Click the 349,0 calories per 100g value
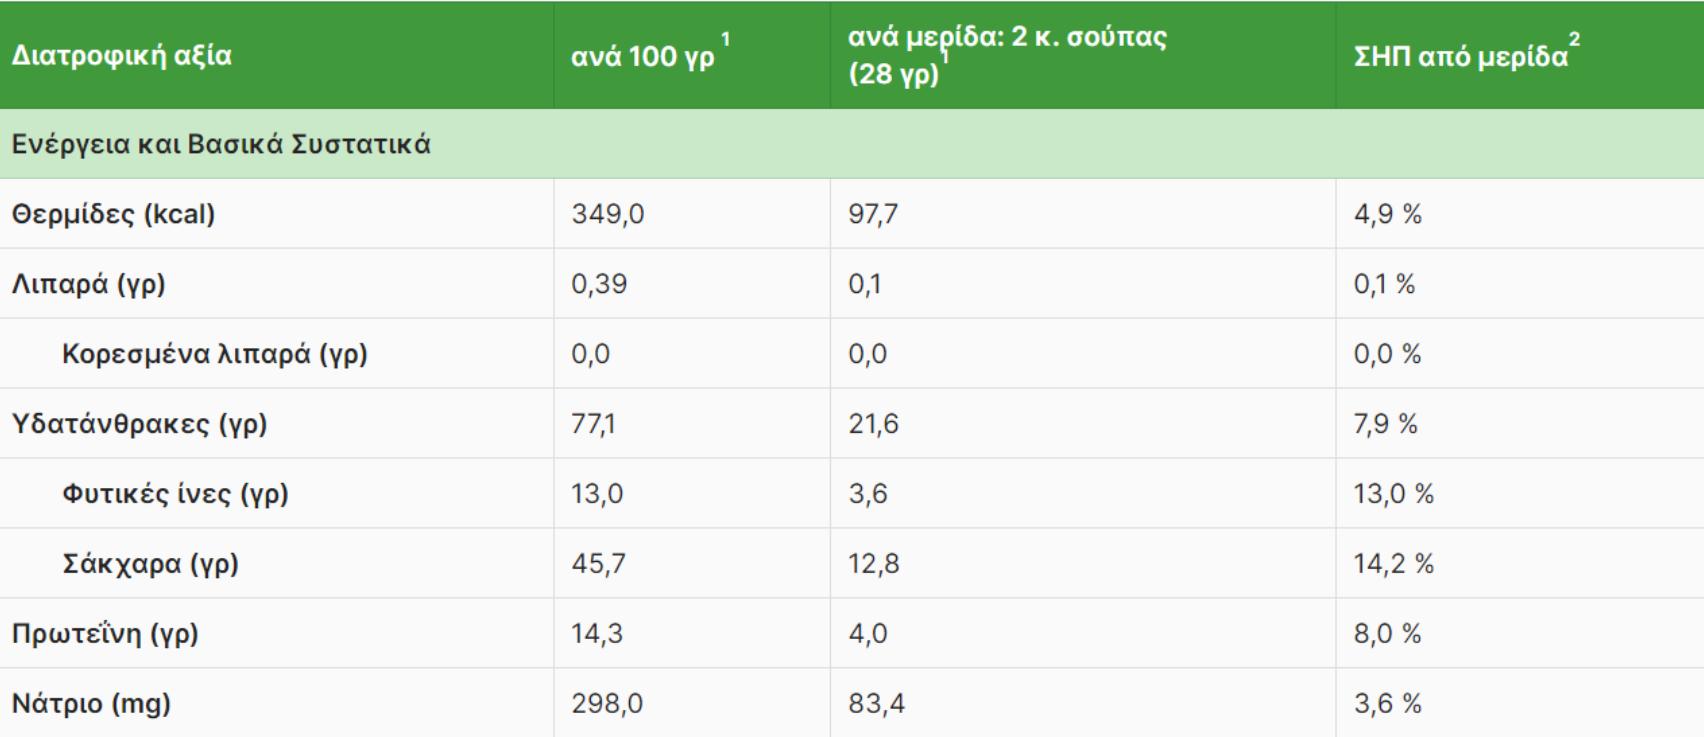1704x737 pixels. pos(608,214)
